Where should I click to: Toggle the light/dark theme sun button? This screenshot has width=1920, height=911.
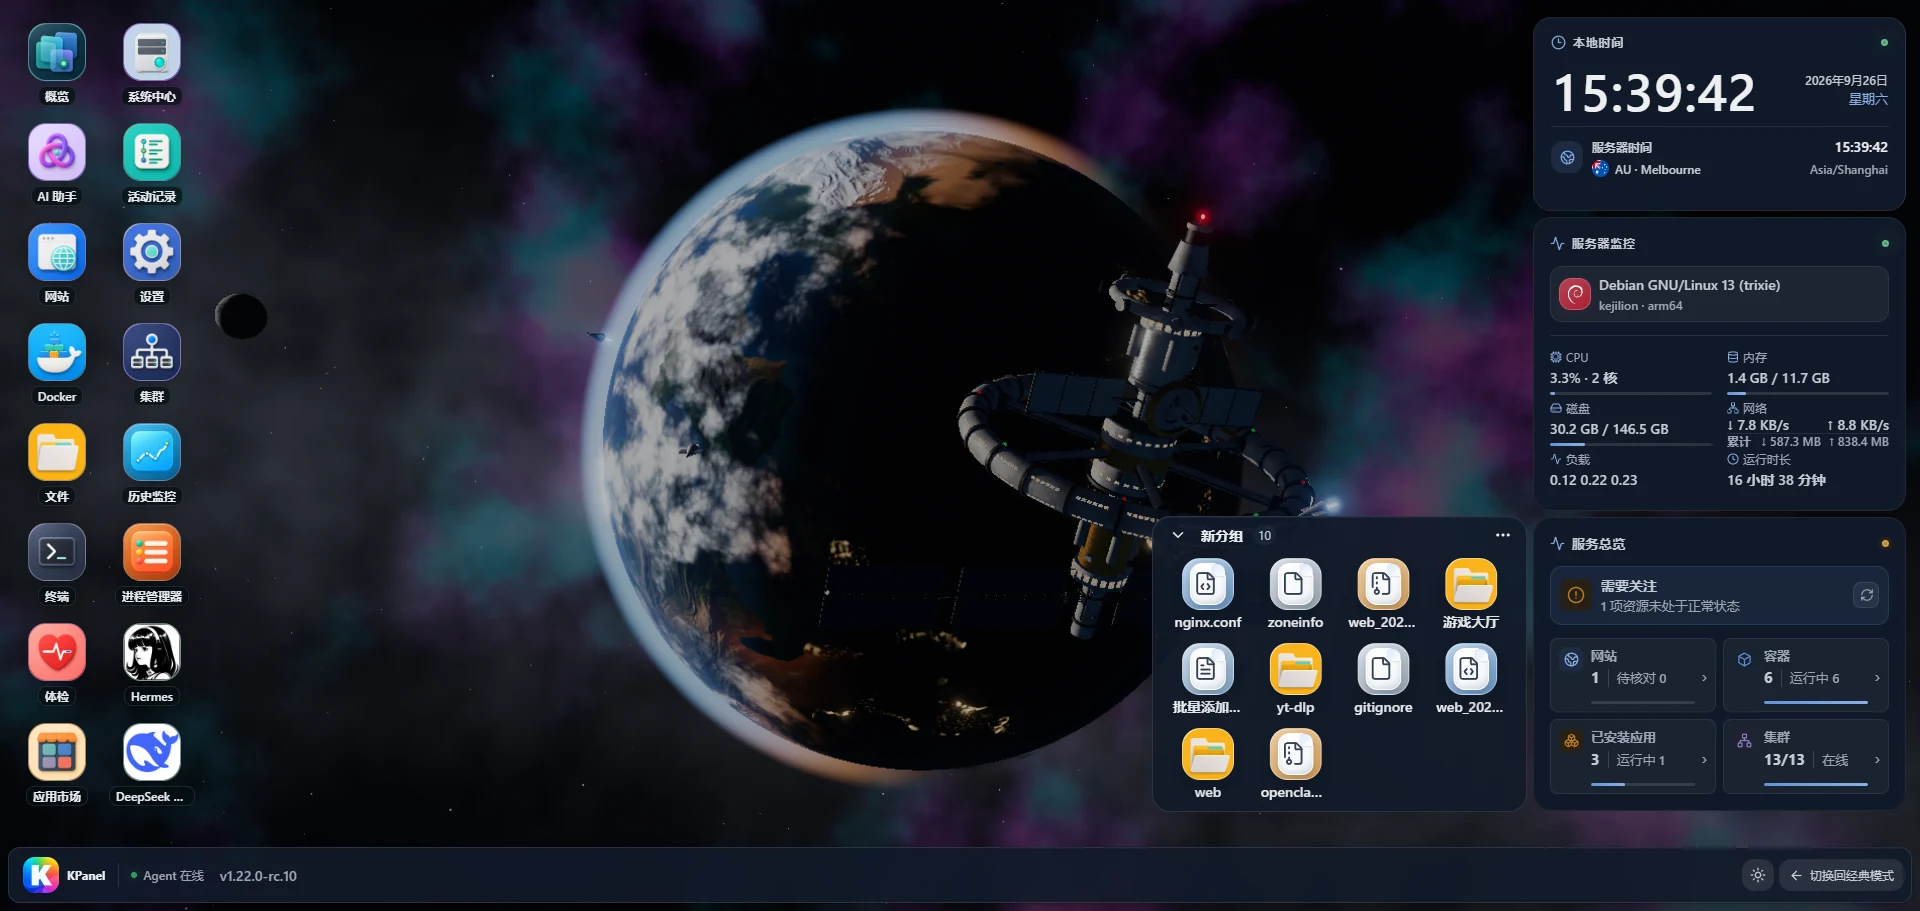tap(1758, 875)
